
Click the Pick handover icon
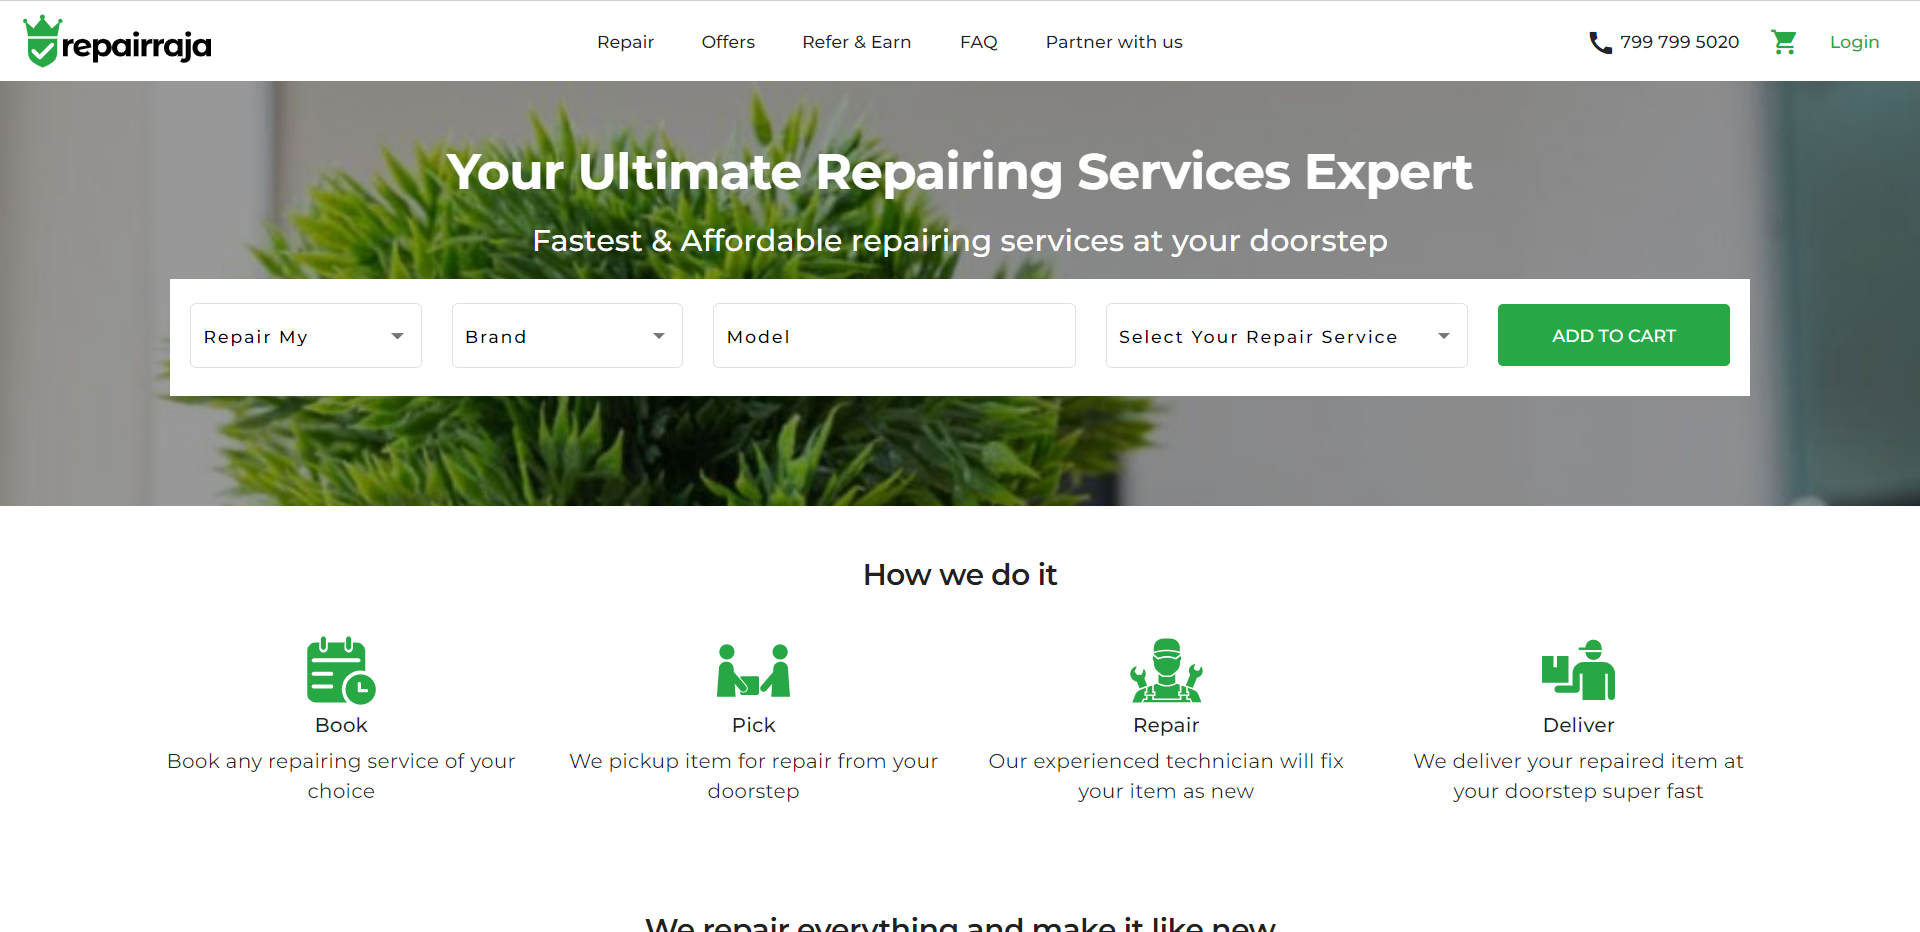point(754,670)
